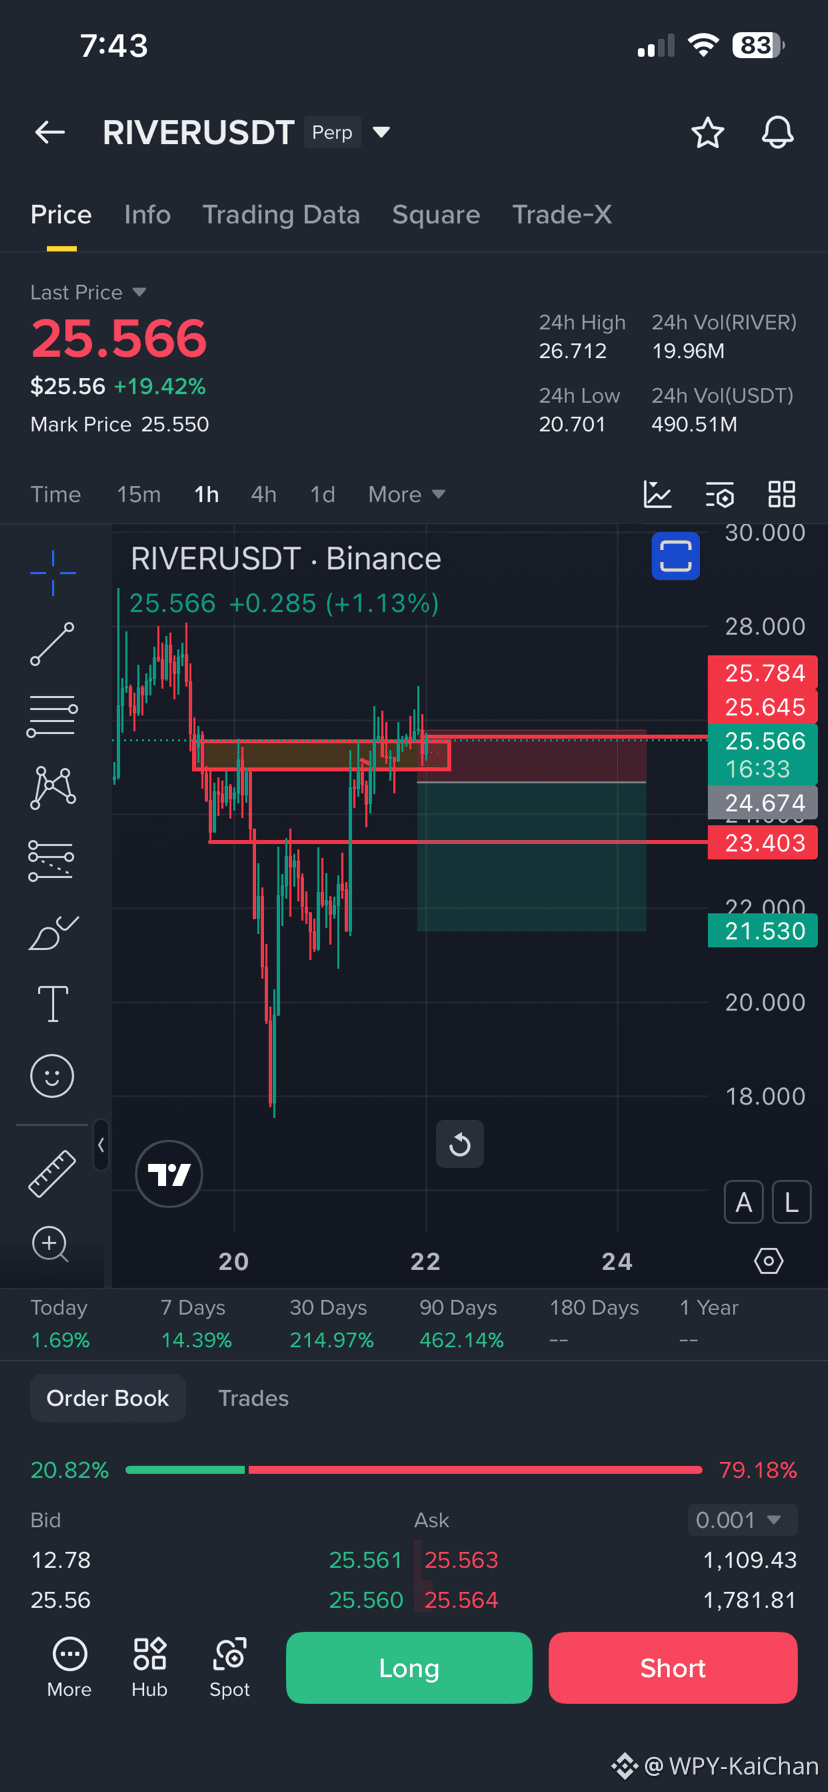Tap the Perp contract label
The width and height of the screenshot is (828, 1792).
tap(332, 132)
